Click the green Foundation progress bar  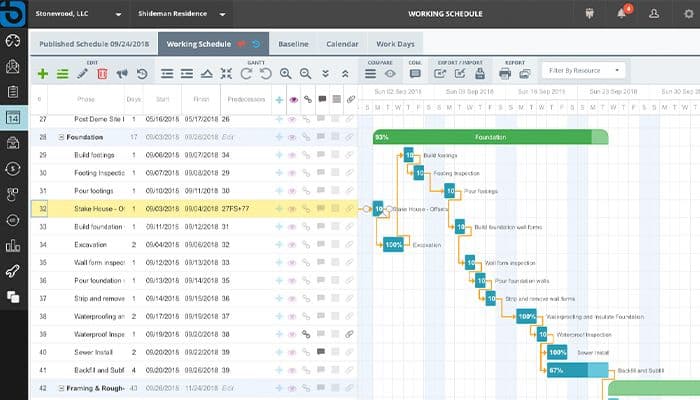point(490,137)
